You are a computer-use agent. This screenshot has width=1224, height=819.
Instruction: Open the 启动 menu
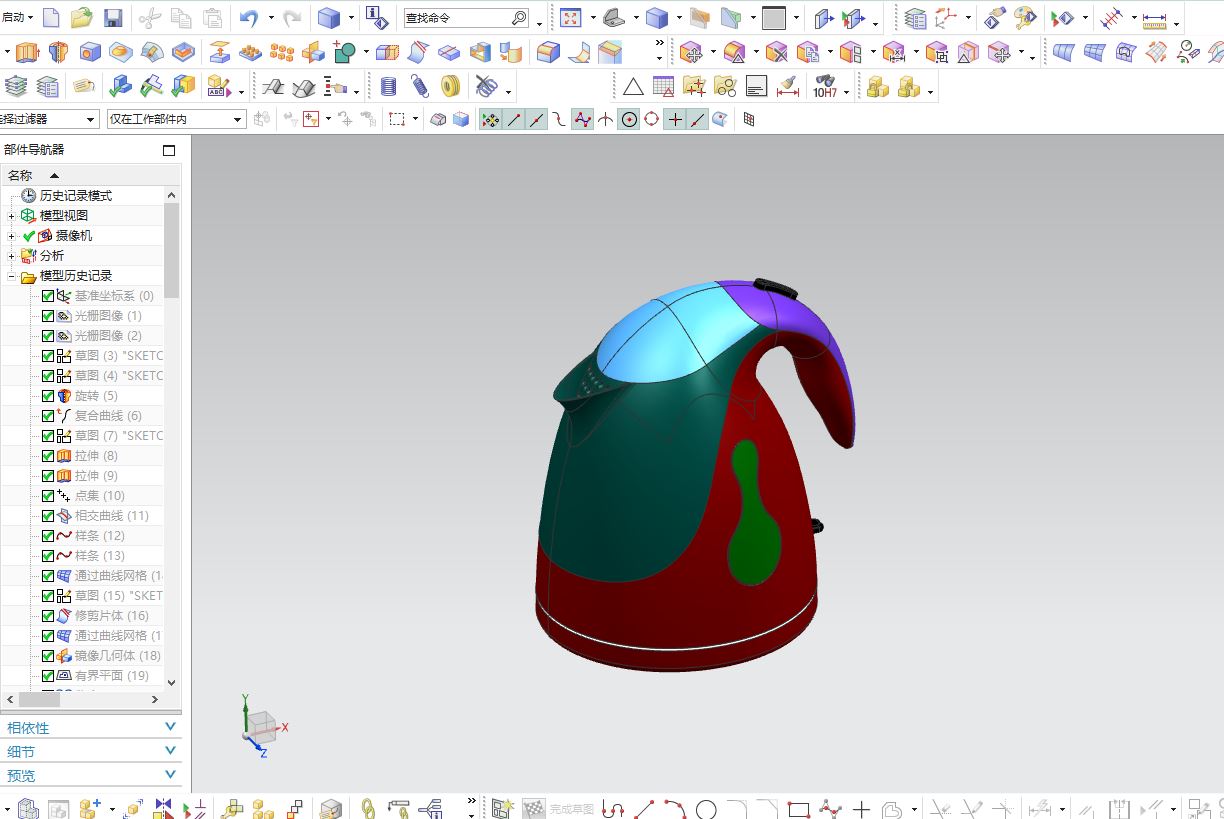[17, 17]
